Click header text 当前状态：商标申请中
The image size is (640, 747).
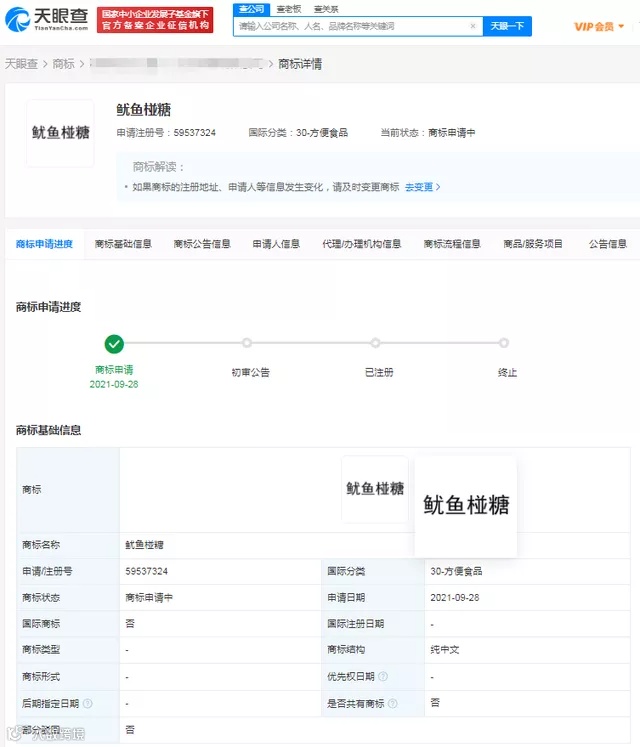tap(428, 132)
